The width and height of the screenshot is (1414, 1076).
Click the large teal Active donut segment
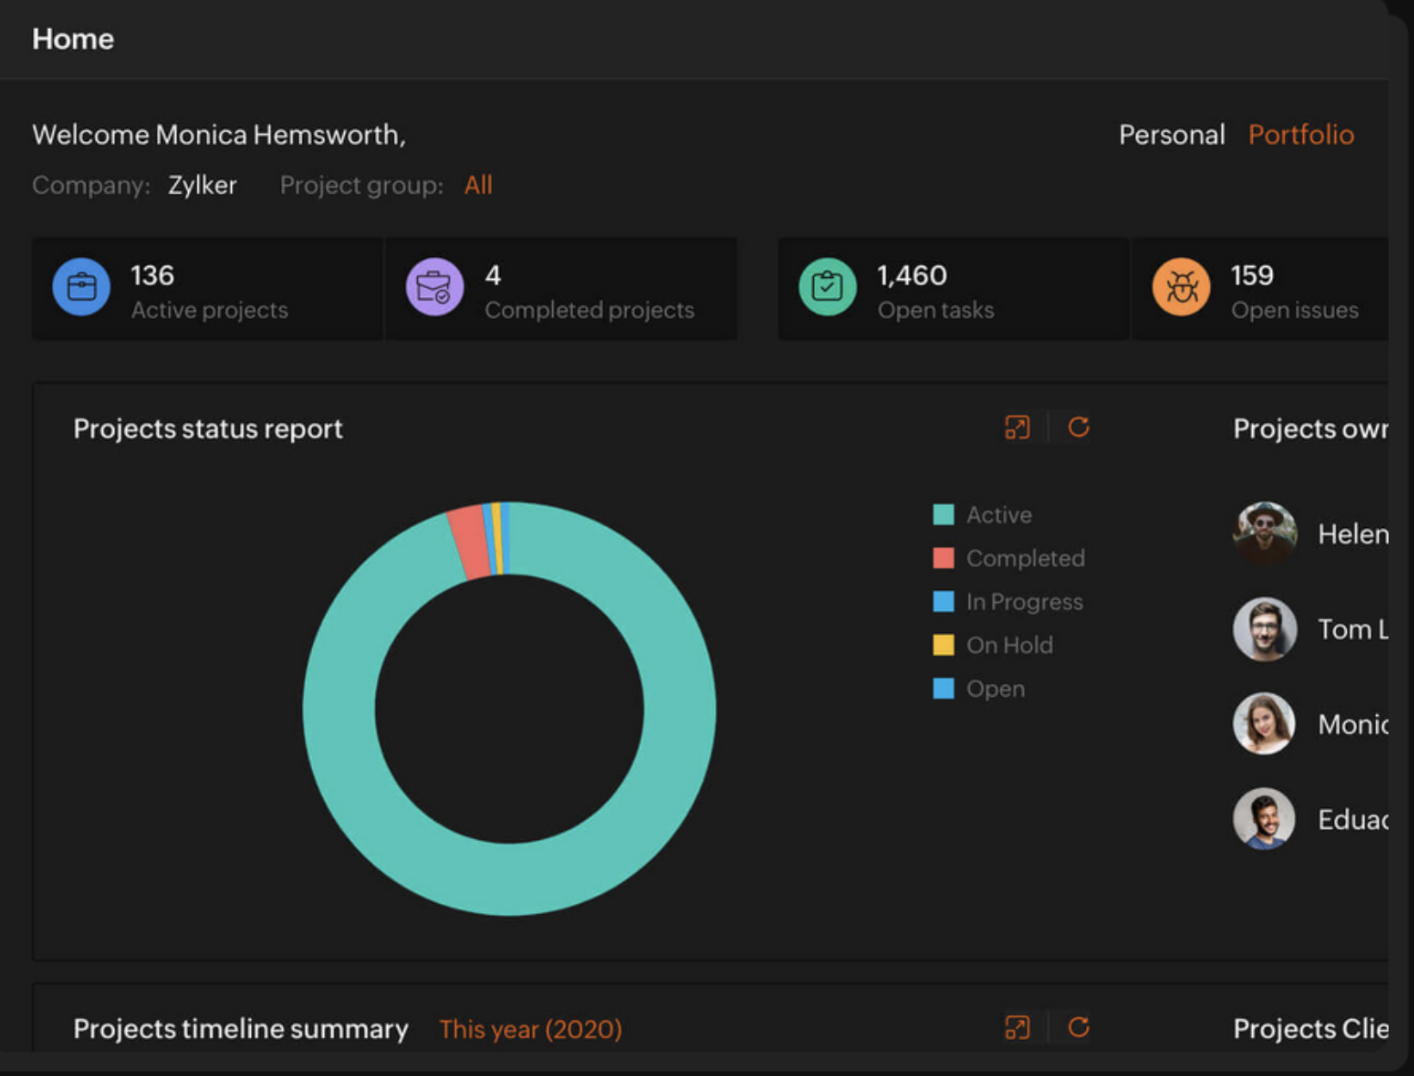[510, 880]
